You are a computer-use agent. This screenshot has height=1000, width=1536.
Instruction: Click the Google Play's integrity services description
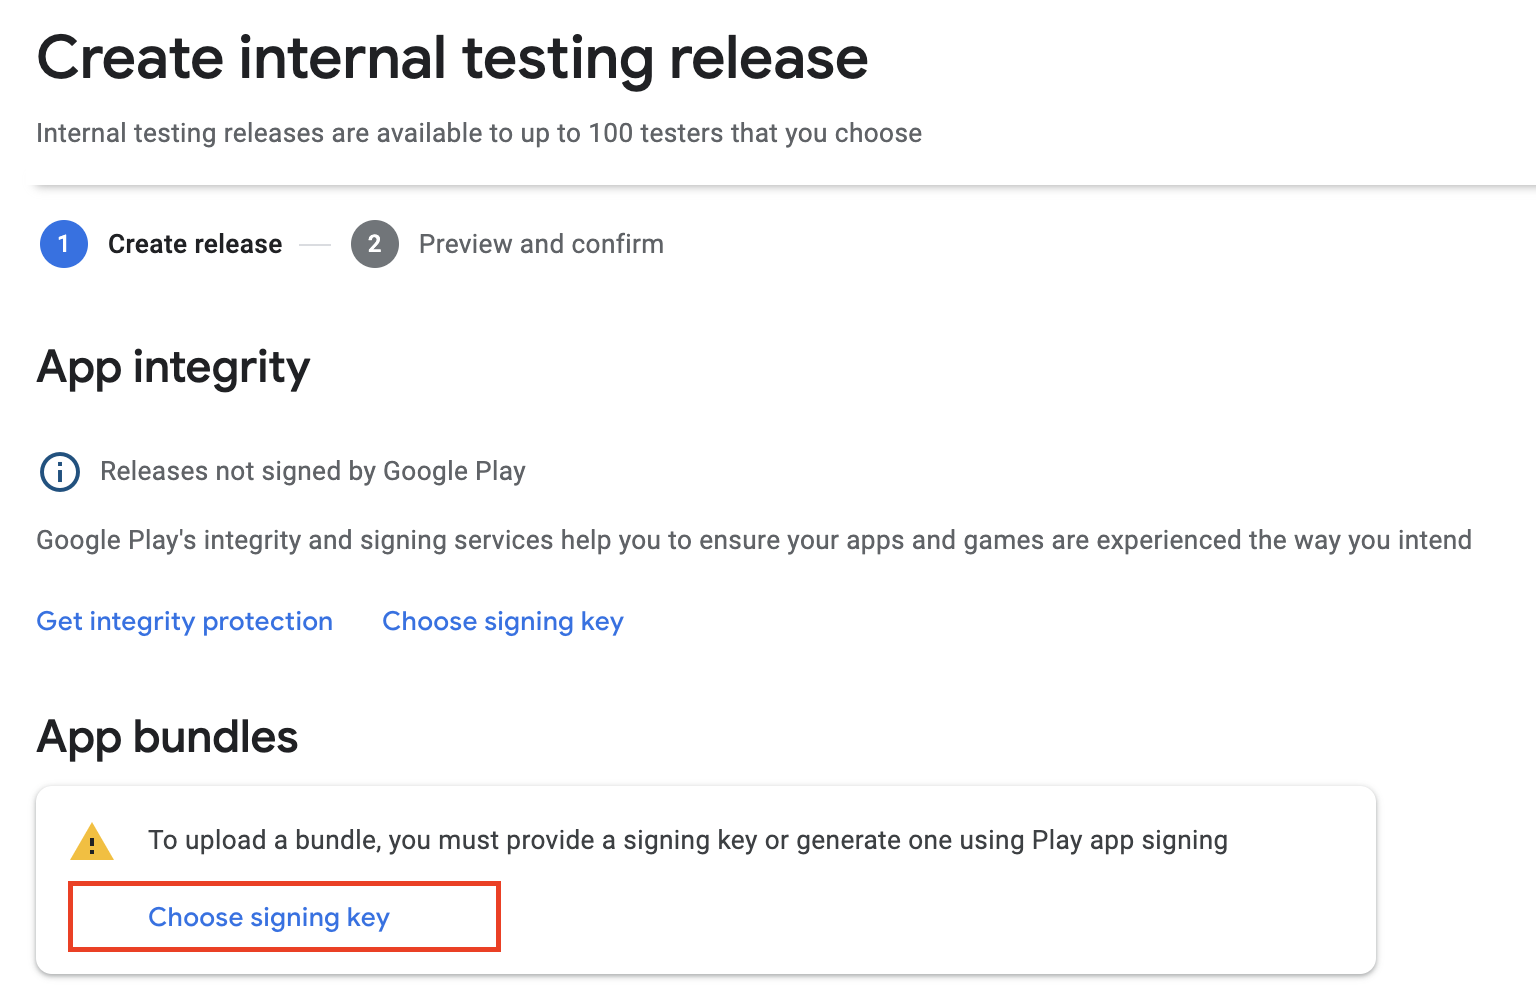[x=754, y=540]
